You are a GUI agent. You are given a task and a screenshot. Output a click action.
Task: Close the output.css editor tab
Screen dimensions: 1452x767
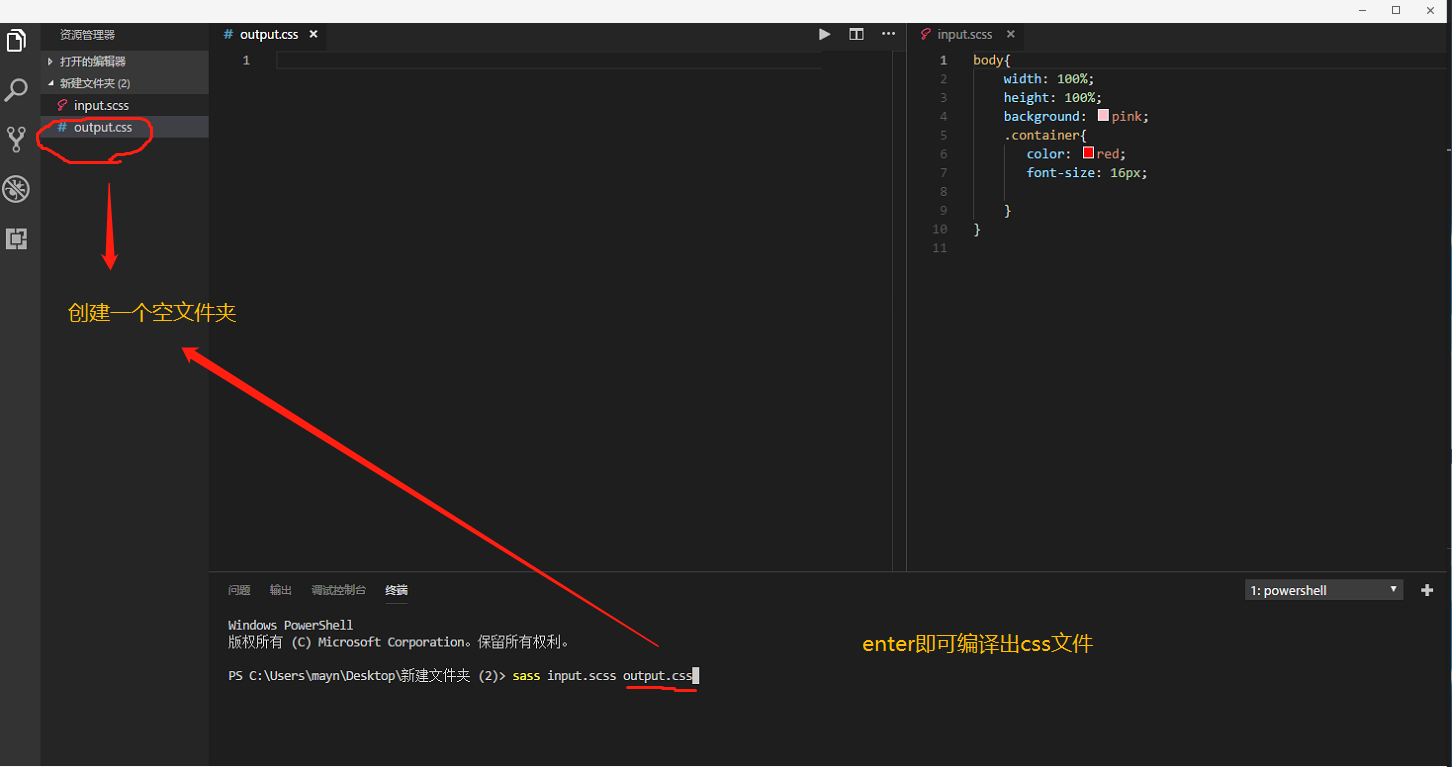point(313,34)
